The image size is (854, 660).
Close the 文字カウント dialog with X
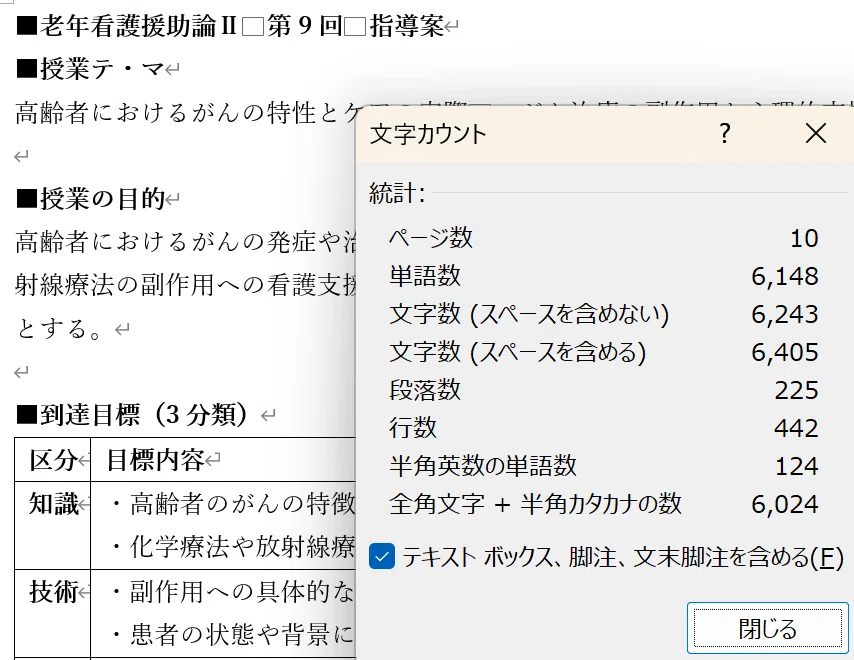(x=816, y=134)
